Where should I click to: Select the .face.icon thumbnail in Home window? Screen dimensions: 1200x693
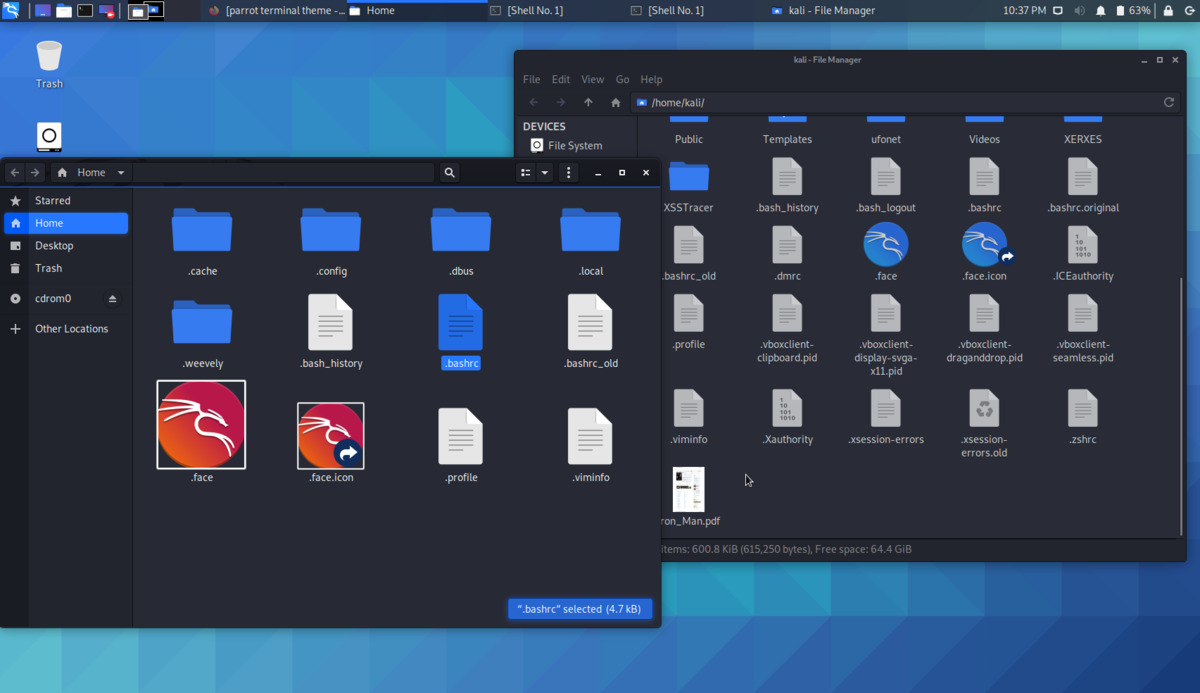(331, 436)
